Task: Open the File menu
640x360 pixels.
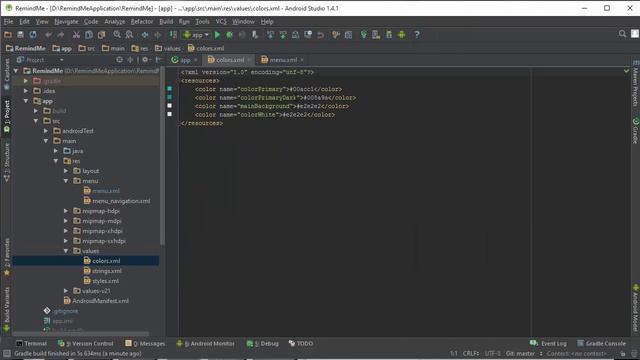Action: [x=8, y=21]
